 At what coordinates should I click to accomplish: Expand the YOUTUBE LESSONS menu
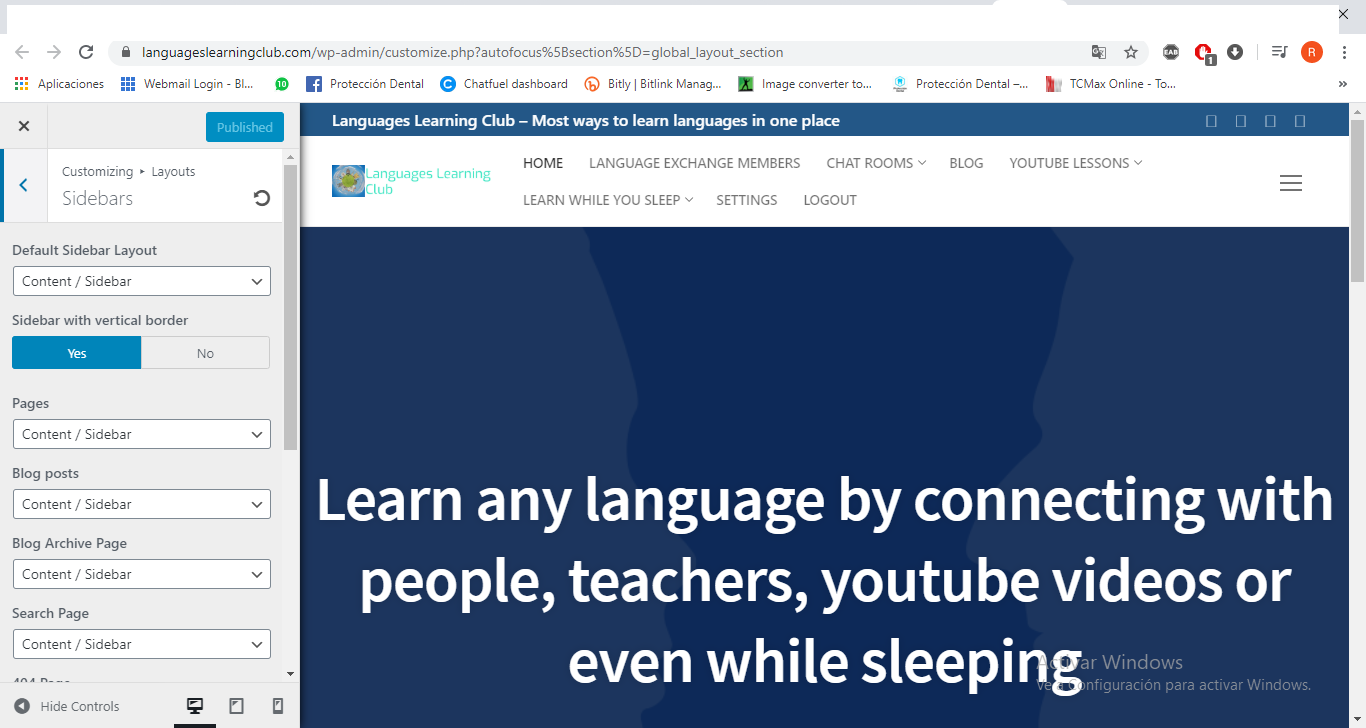(x=1076, y=163)
